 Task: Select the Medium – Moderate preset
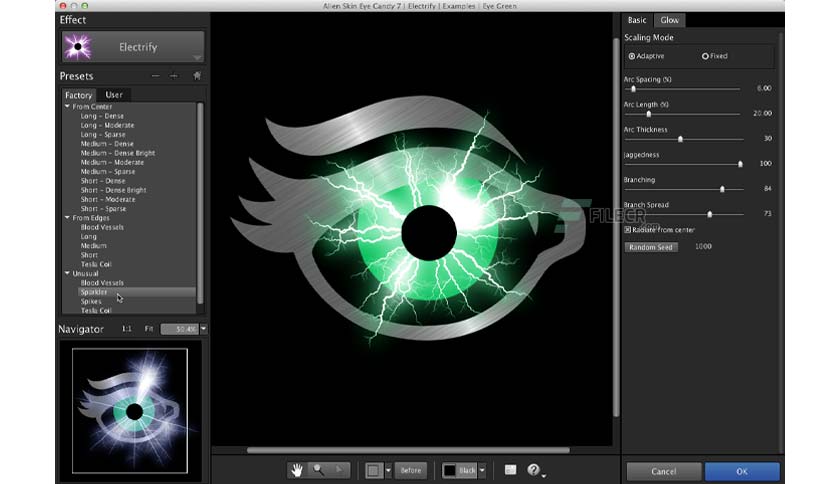pyautogui.click(x=112, y=162)
